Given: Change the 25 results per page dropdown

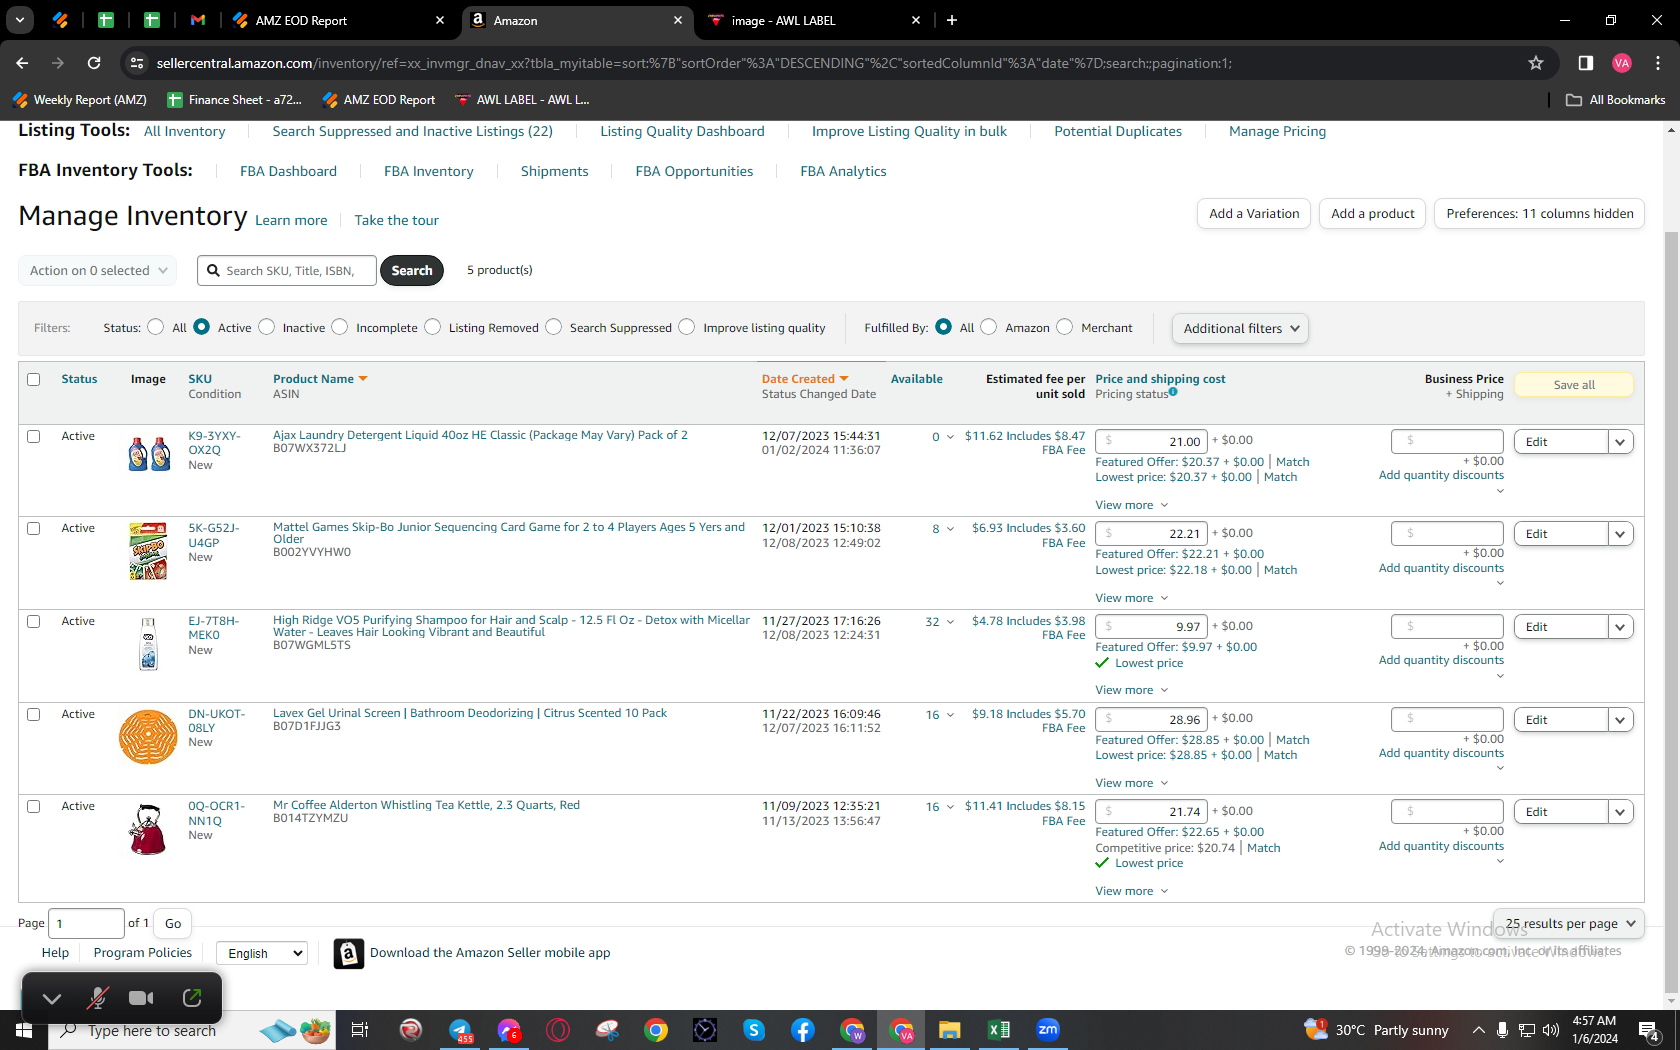Looking at the screenshot, I should (x=1569, y=924).
